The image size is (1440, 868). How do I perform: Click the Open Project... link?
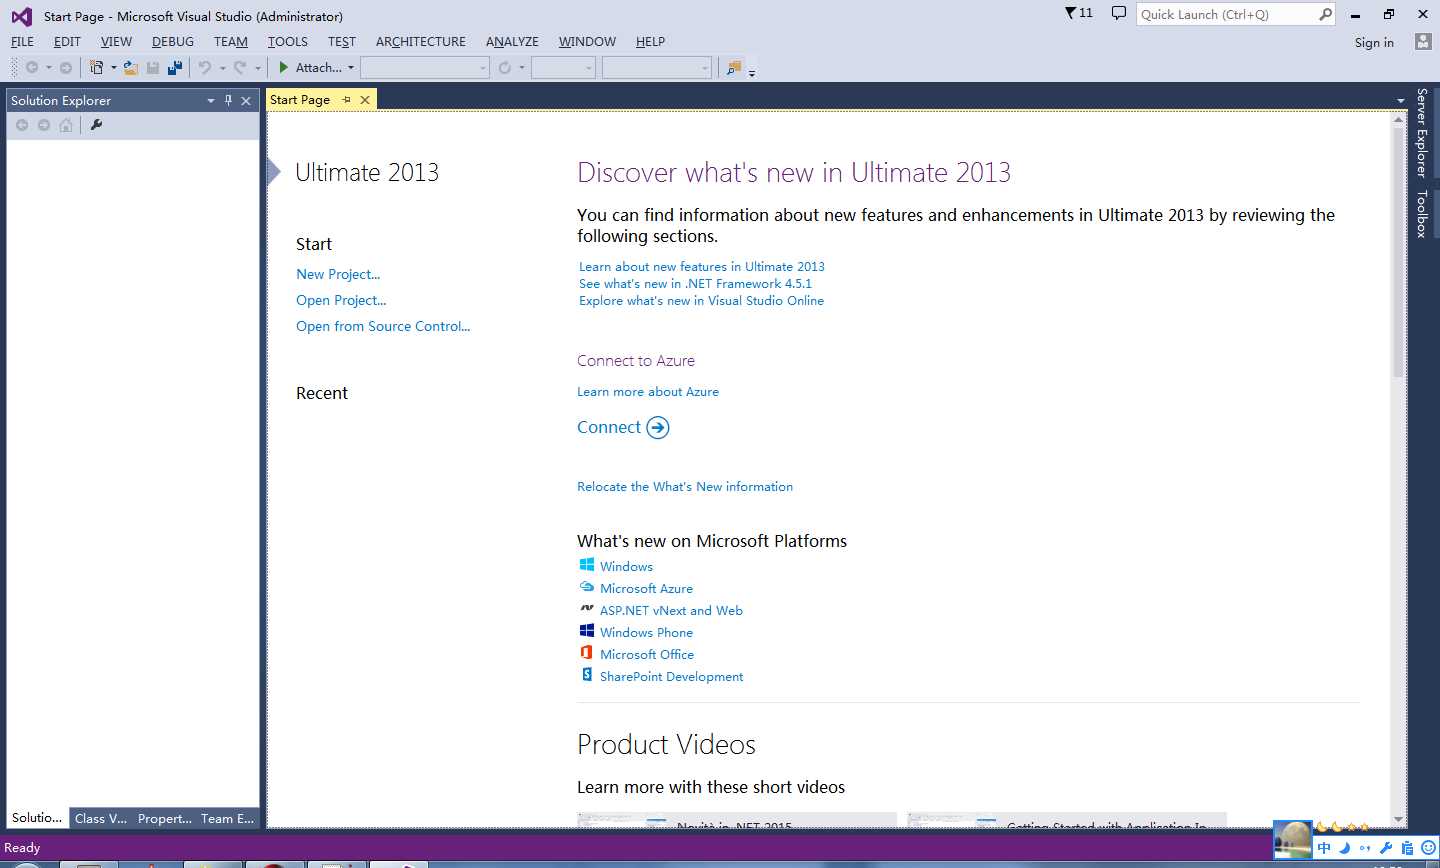click(341, 300)
